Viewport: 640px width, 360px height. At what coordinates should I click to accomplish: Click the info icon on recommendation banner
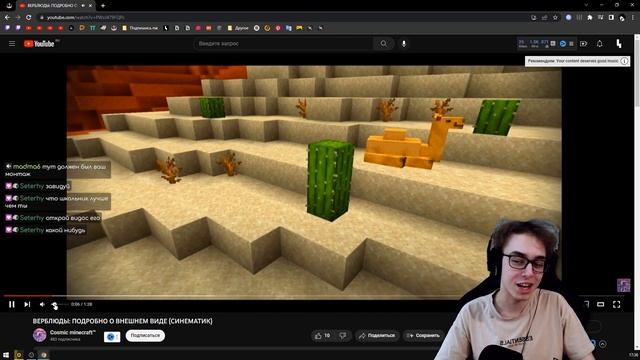coord(624,61)
